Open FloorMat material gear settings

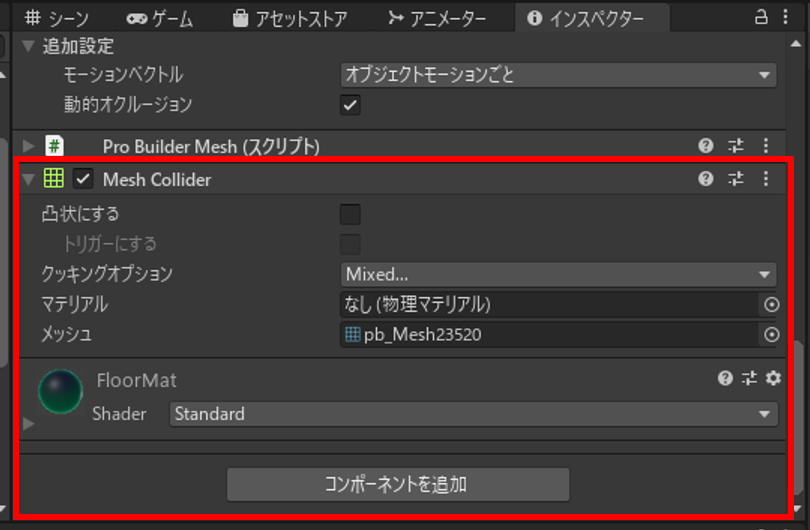[x=772, y=378]
